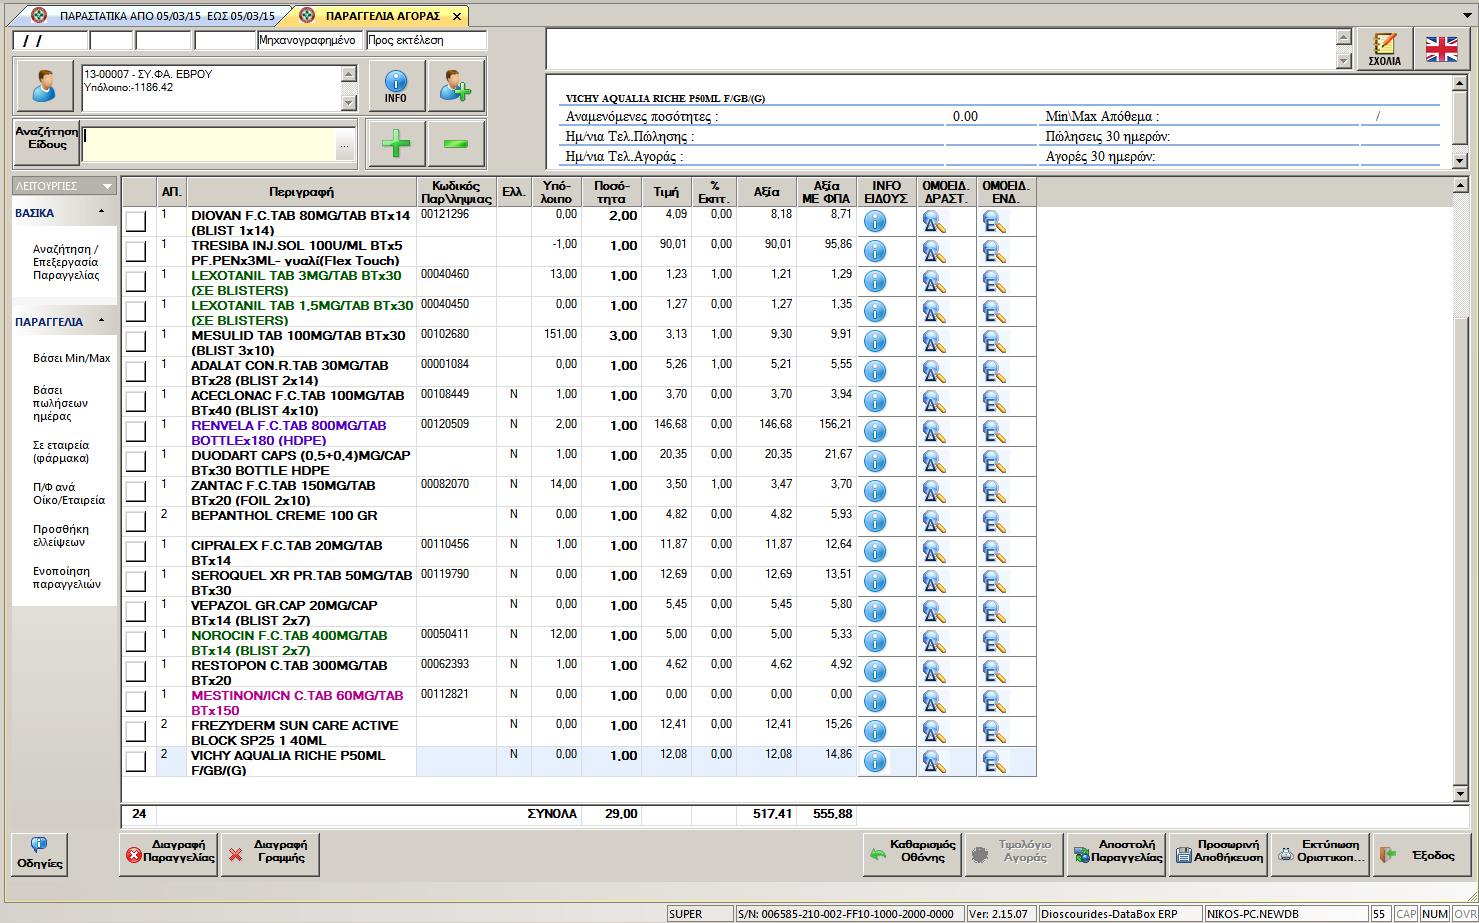Tick the checkbox for DIOVAN F.C.TAB row
The width and height of the screenshot is (1479, 923).
pos(135,222)
